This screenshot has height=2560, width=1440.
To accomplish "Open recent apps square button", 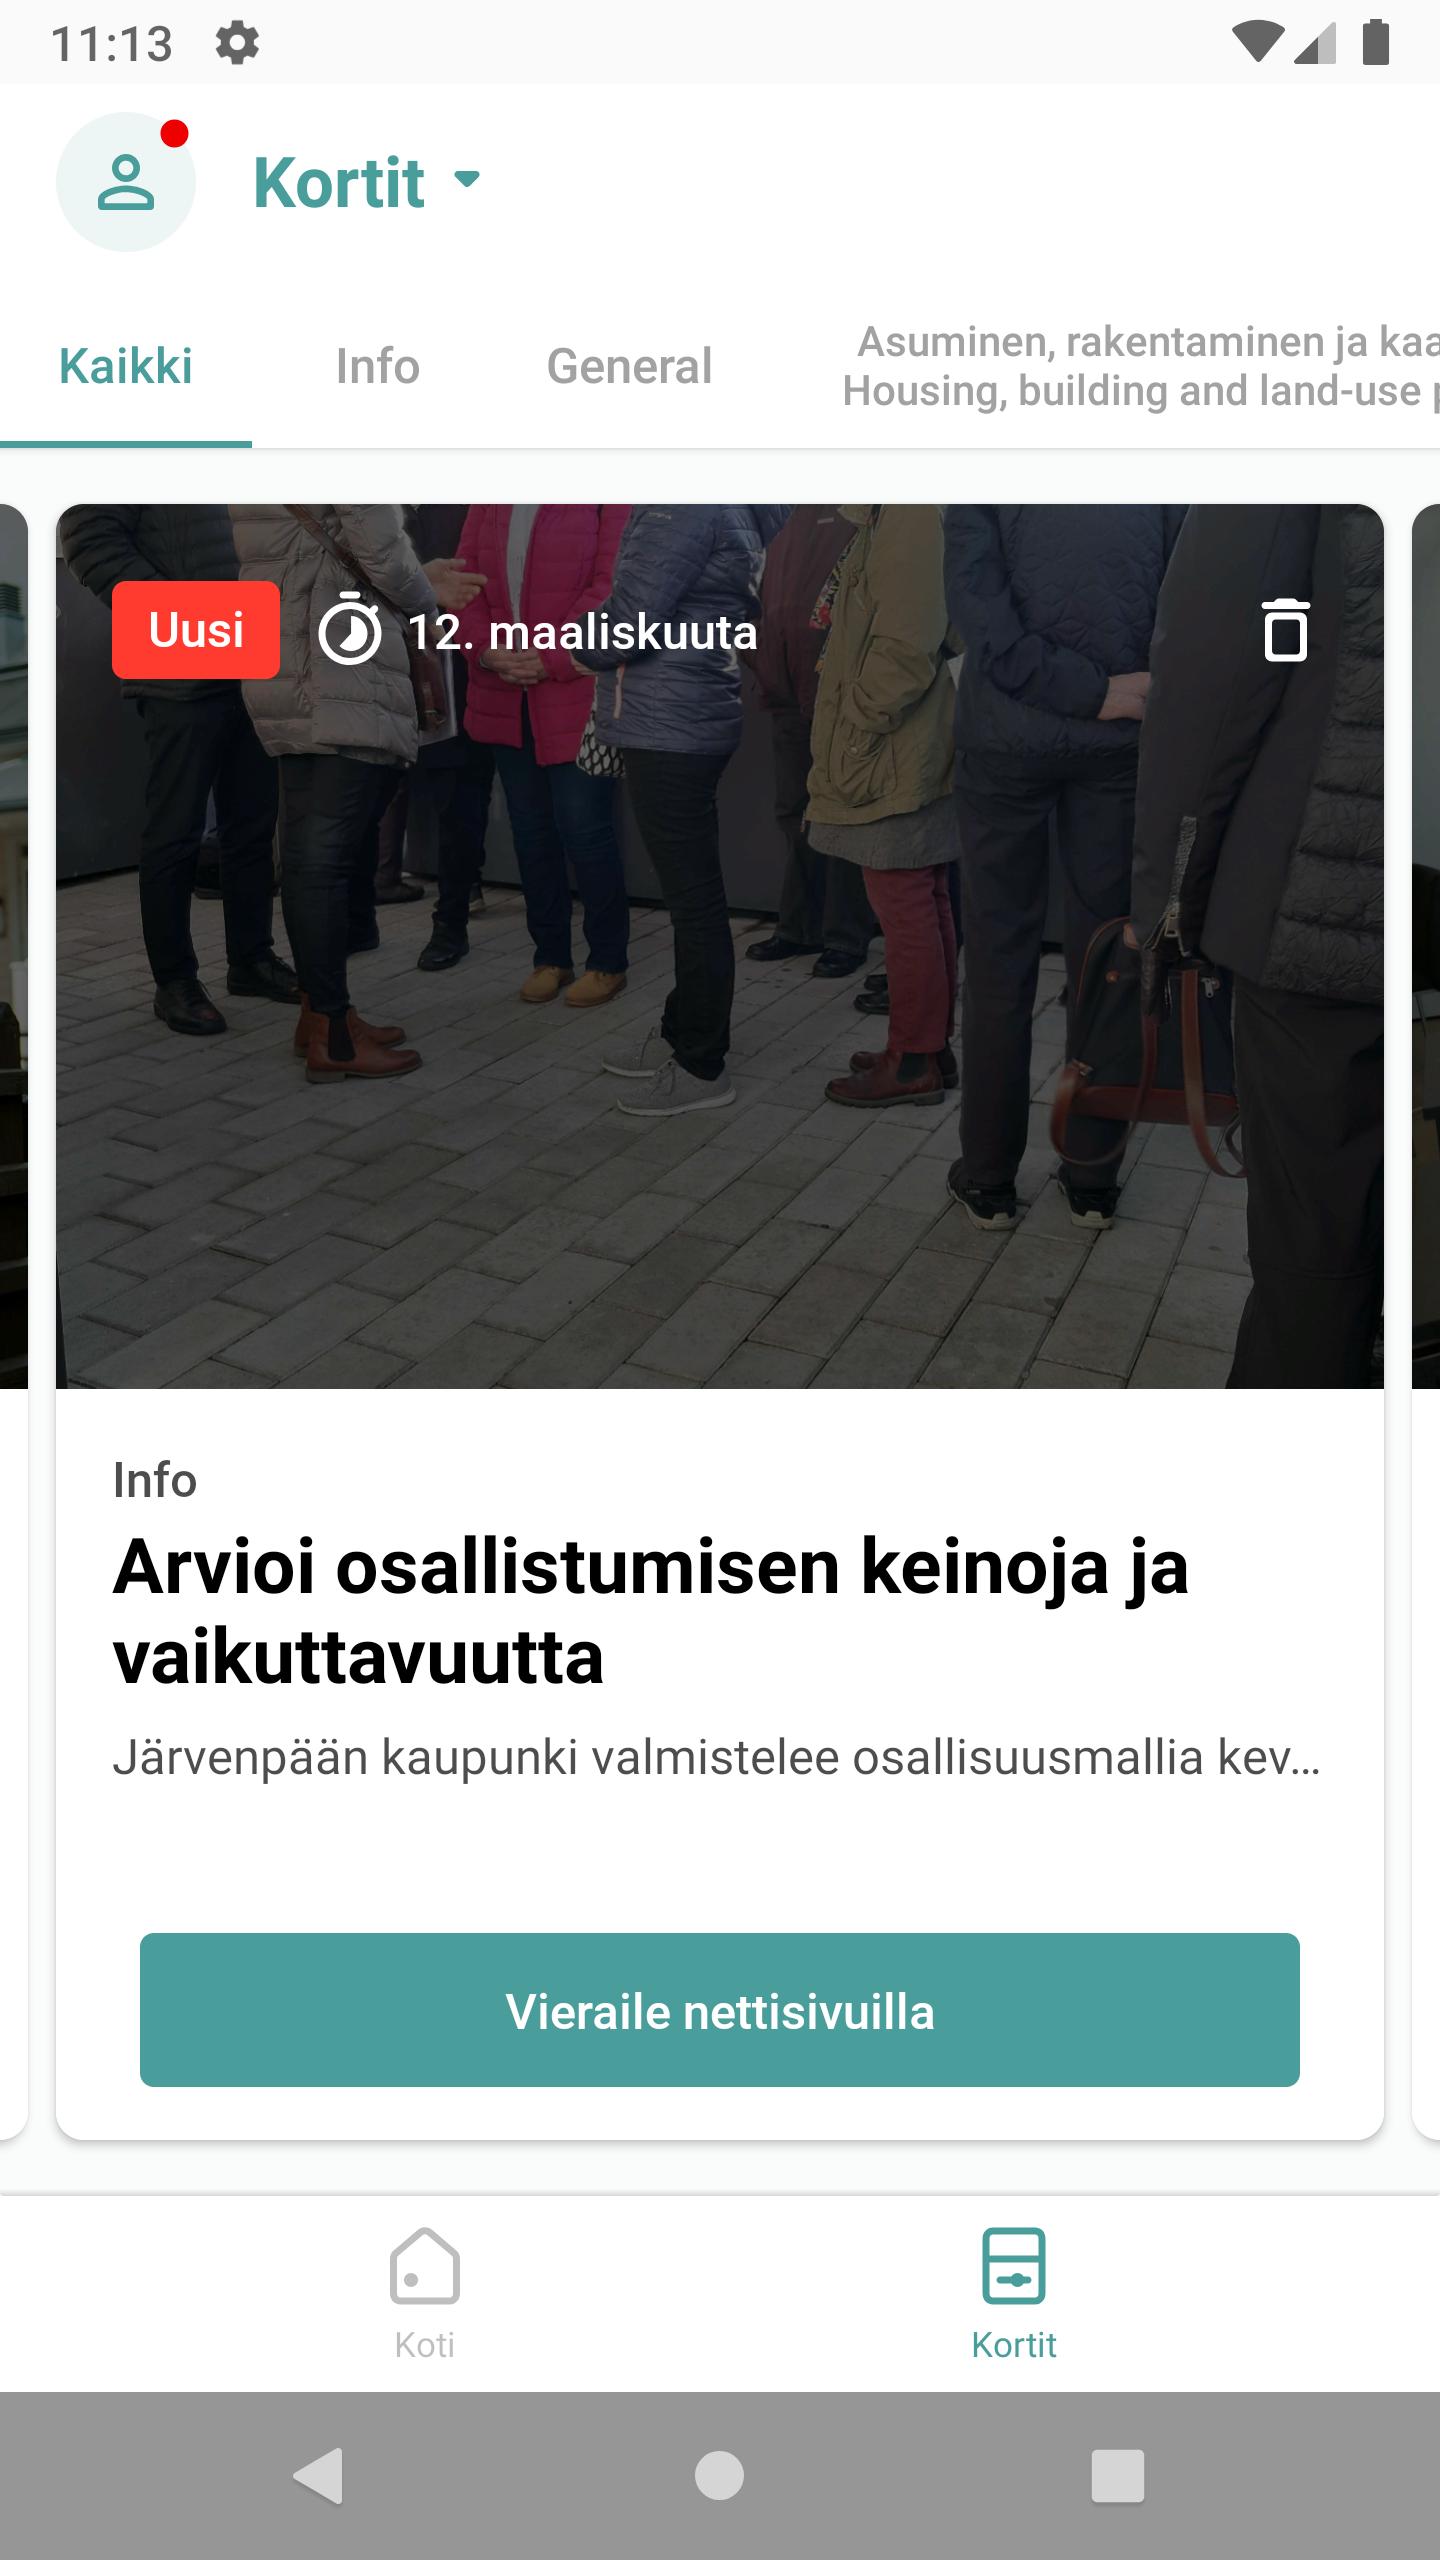I will [1117, 2476].
